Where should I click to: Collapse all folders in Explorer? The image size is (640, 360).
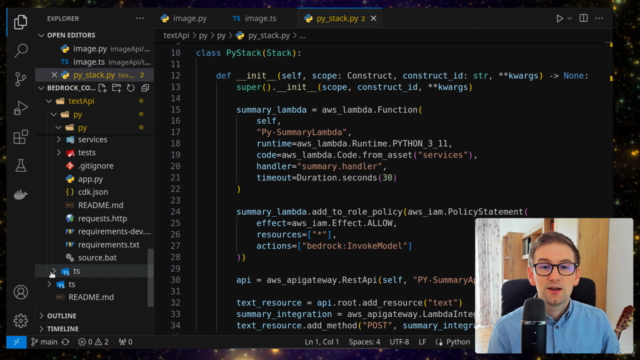pos(145,88)
